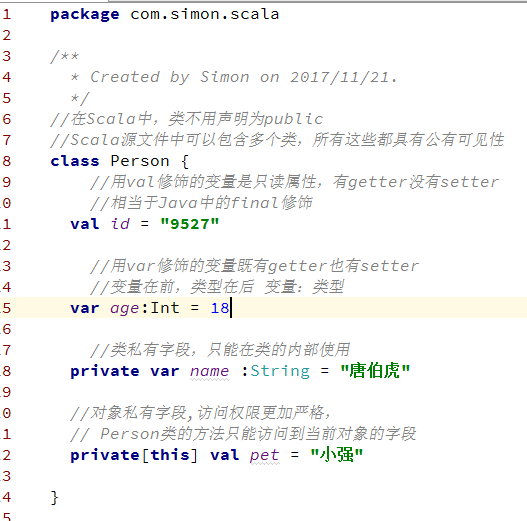
Task: Click comment '//类私有字段' line
Action: 220,350
